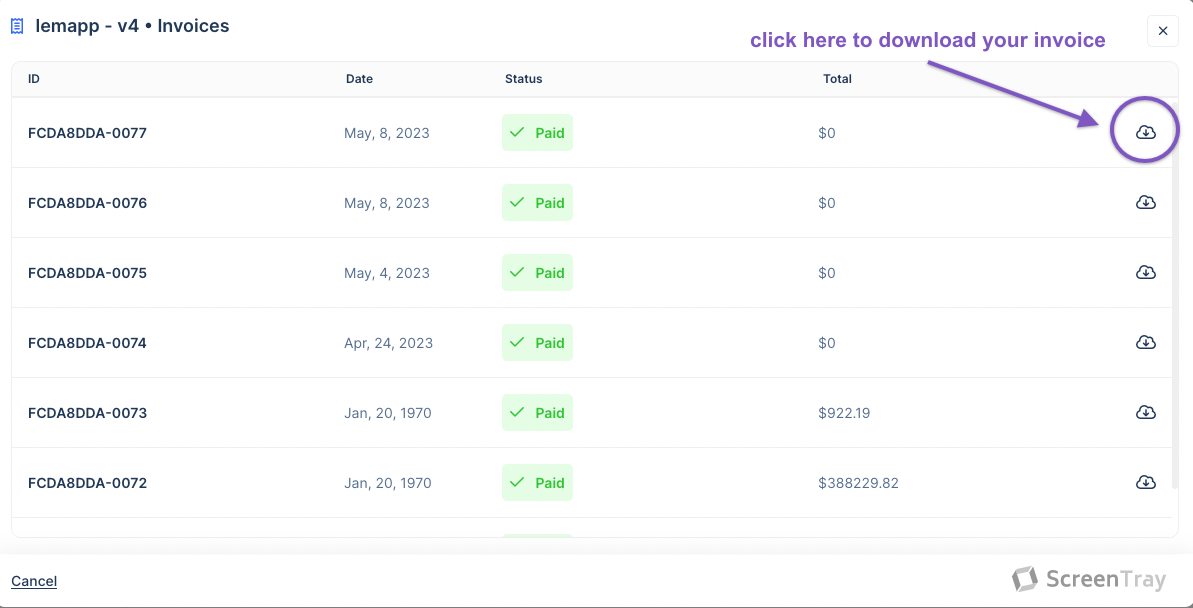Image resolution: width=1193 pixels, height=608 pixels.
Task: Download the $922.19 invoice
Action: [1146, 412]
